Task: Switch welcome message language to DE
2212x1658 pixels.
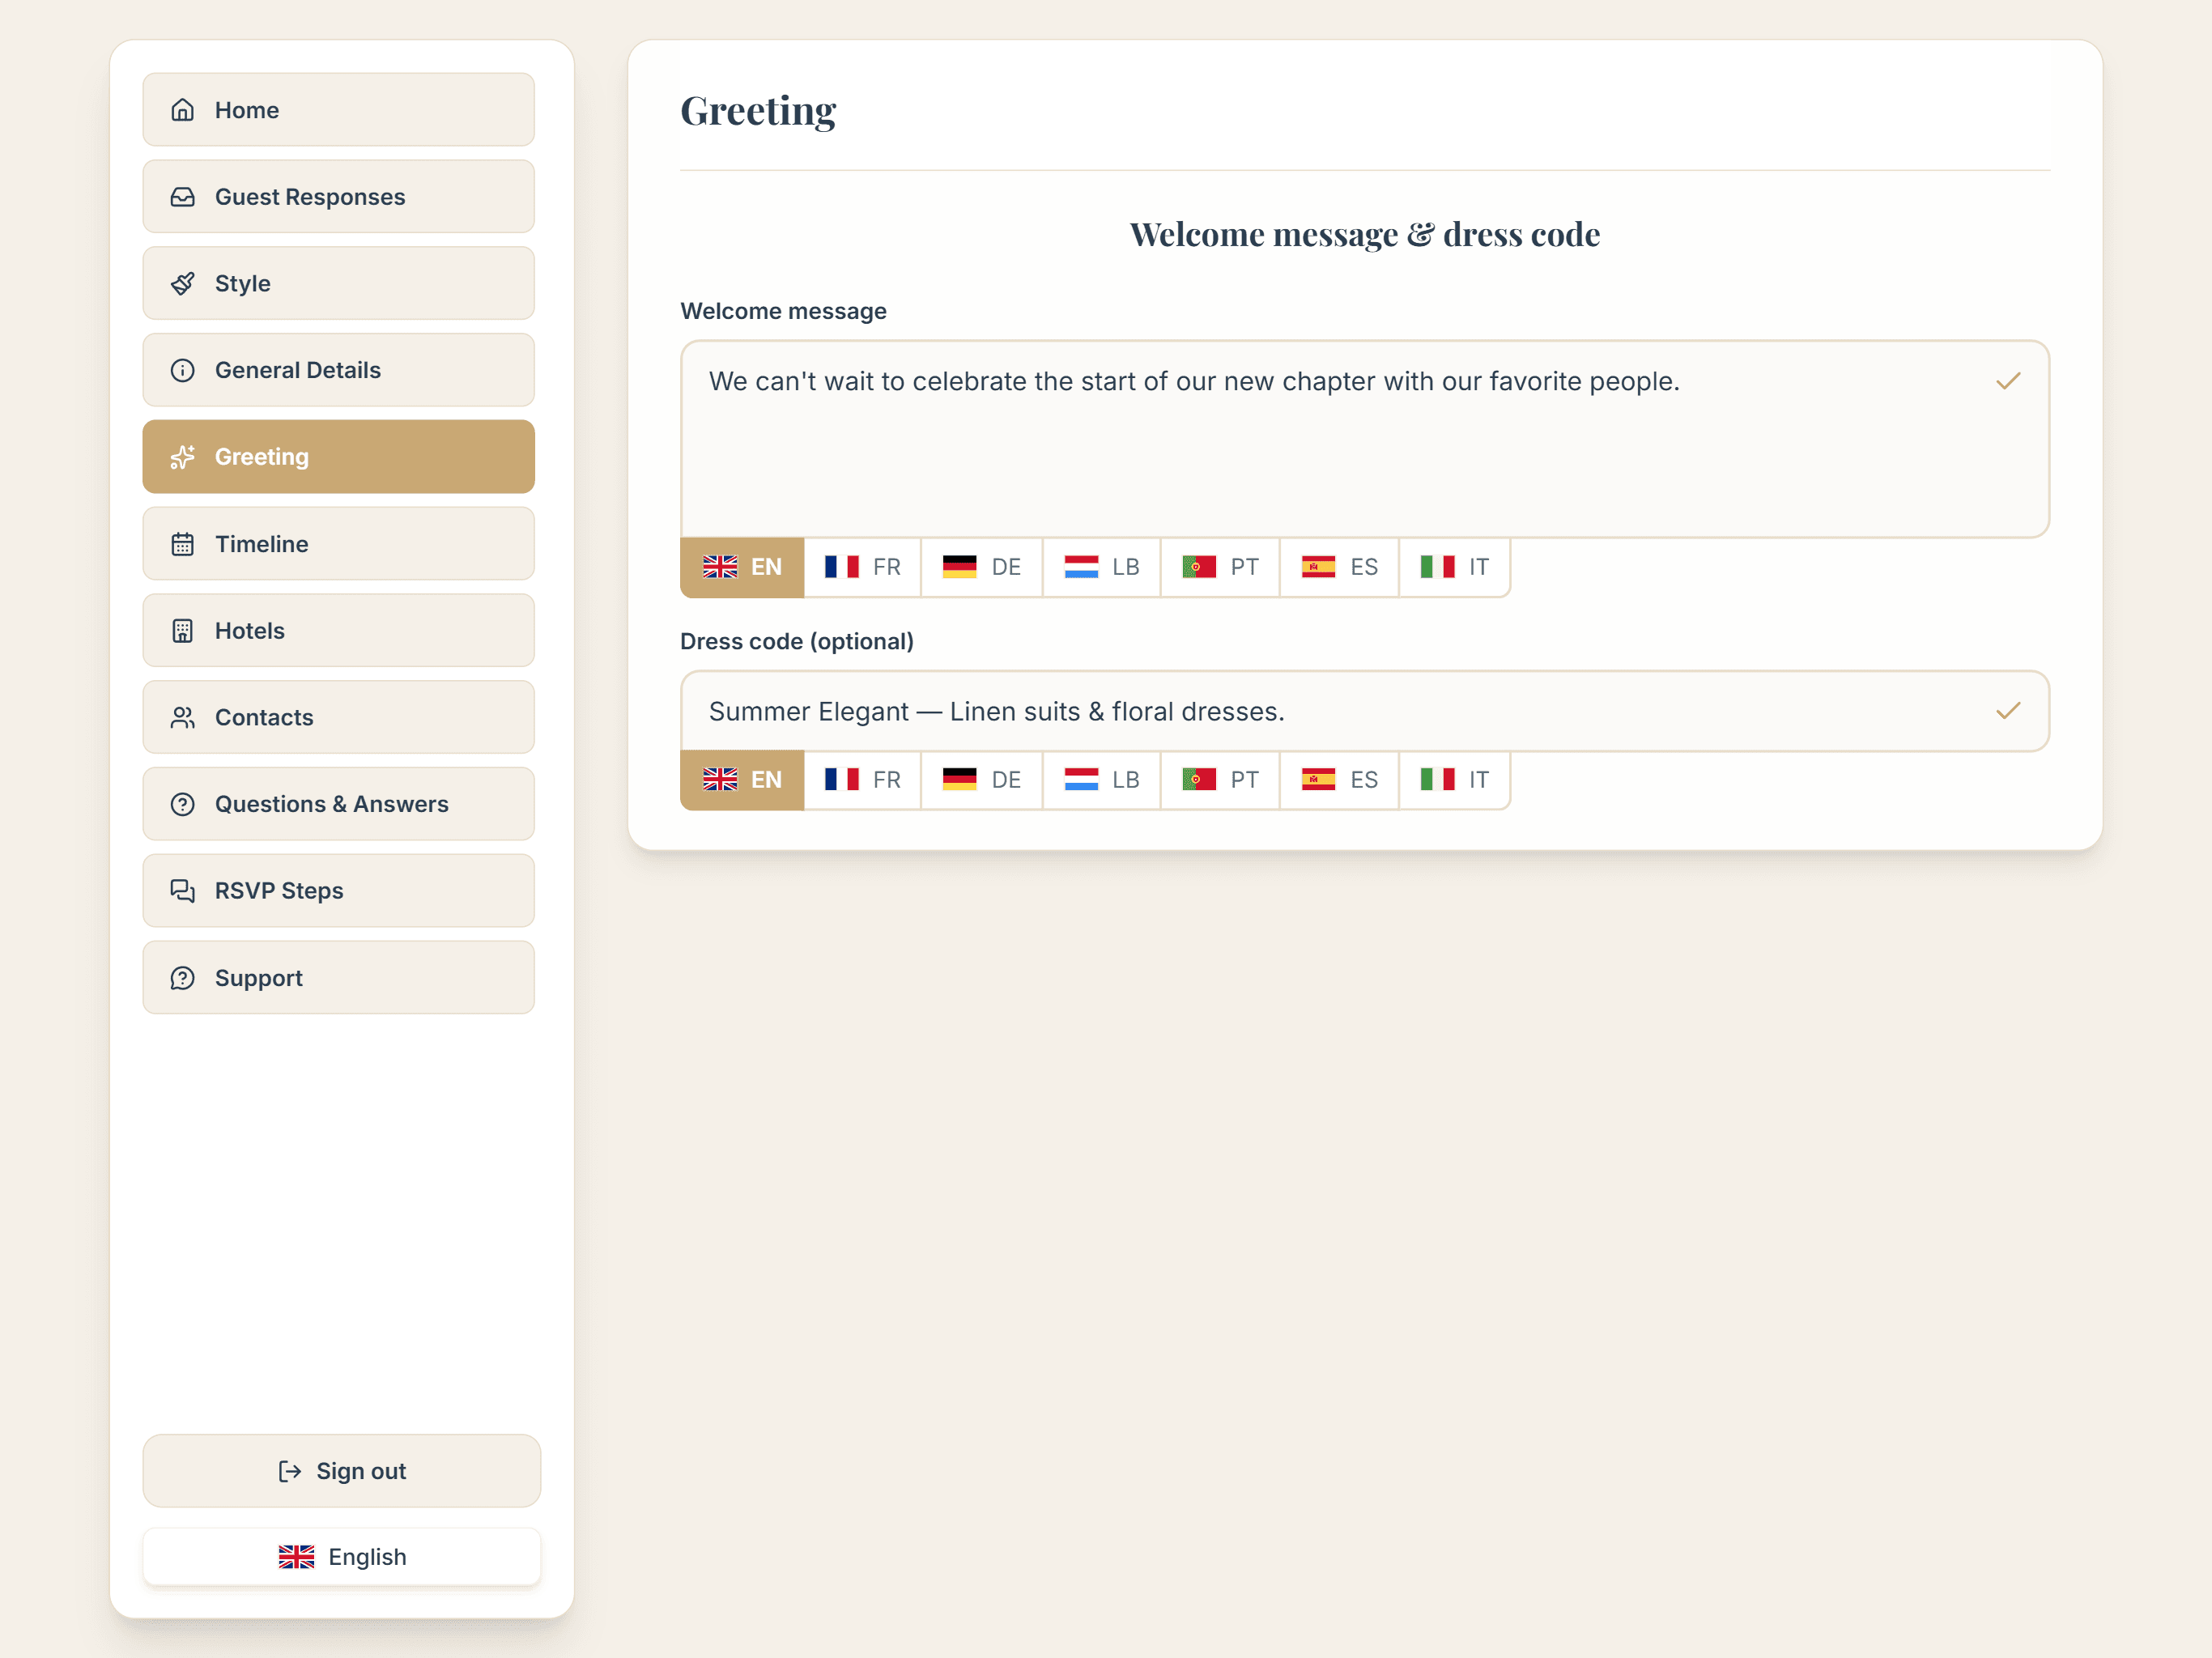Action: pos(982,567)
